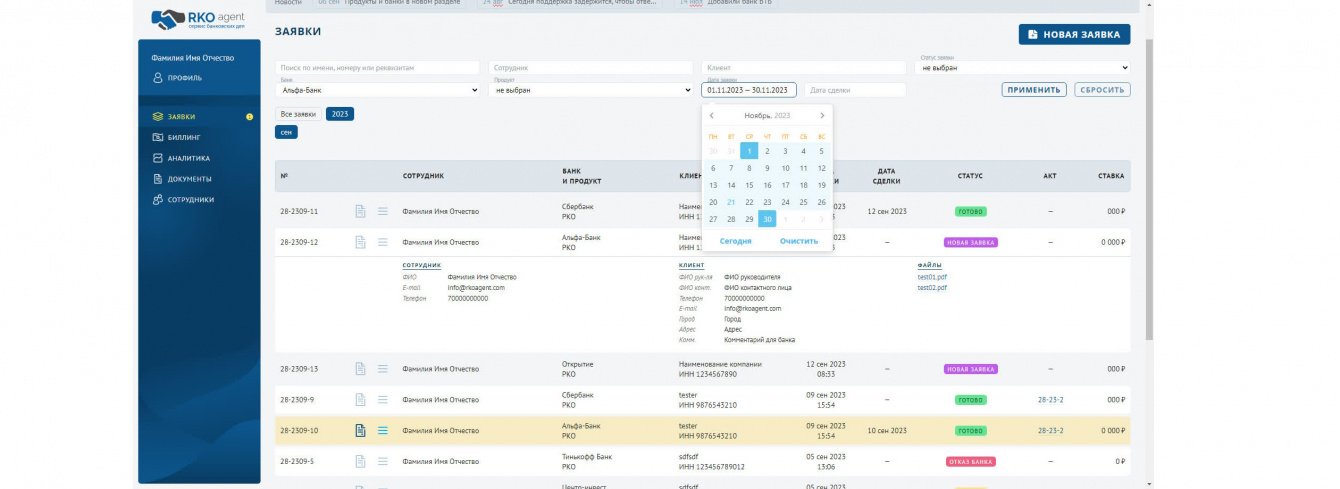1340x489 pixels.
Task: Select Заявки in the sidebar menu
Action: pyautogui.click(x=182, y=117)
